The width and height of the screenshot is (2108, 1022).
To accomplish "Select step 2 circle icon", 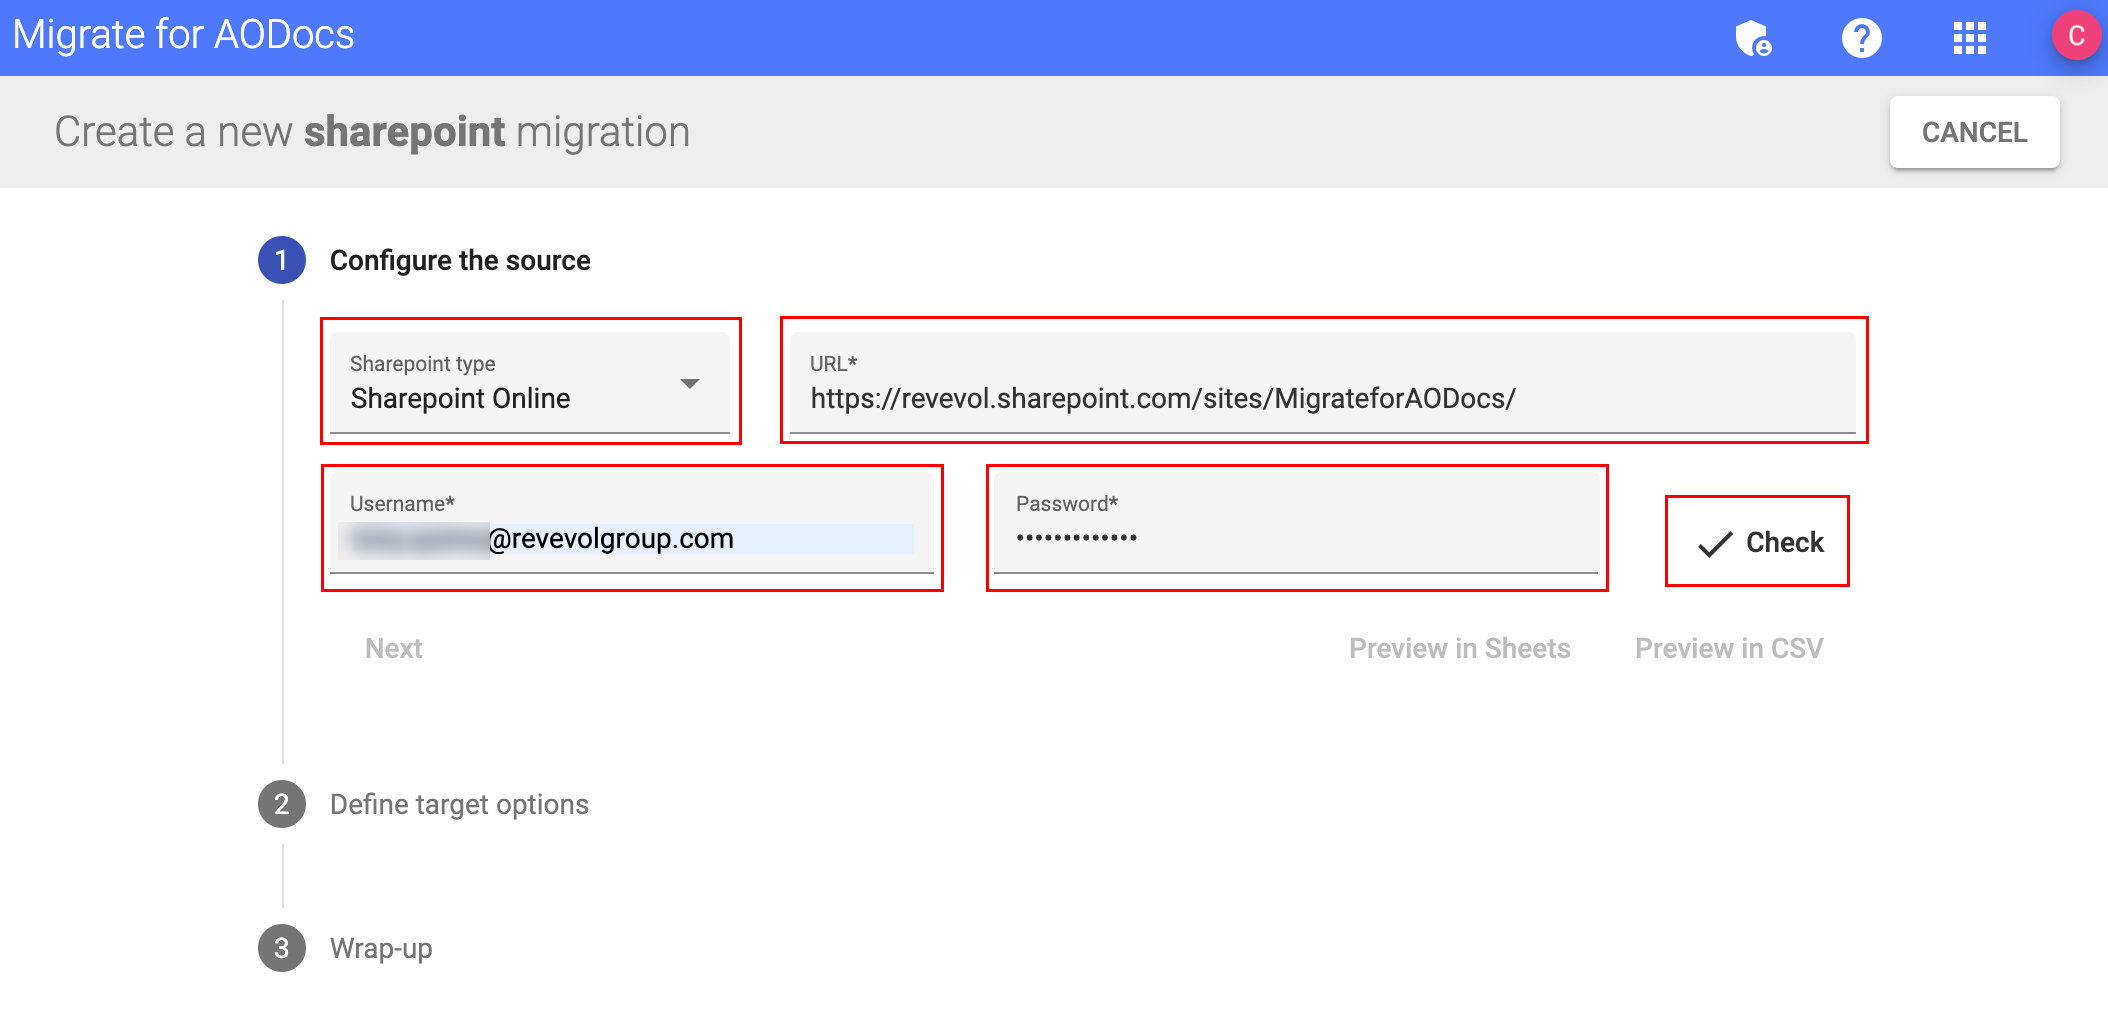I will click(282, 804).
